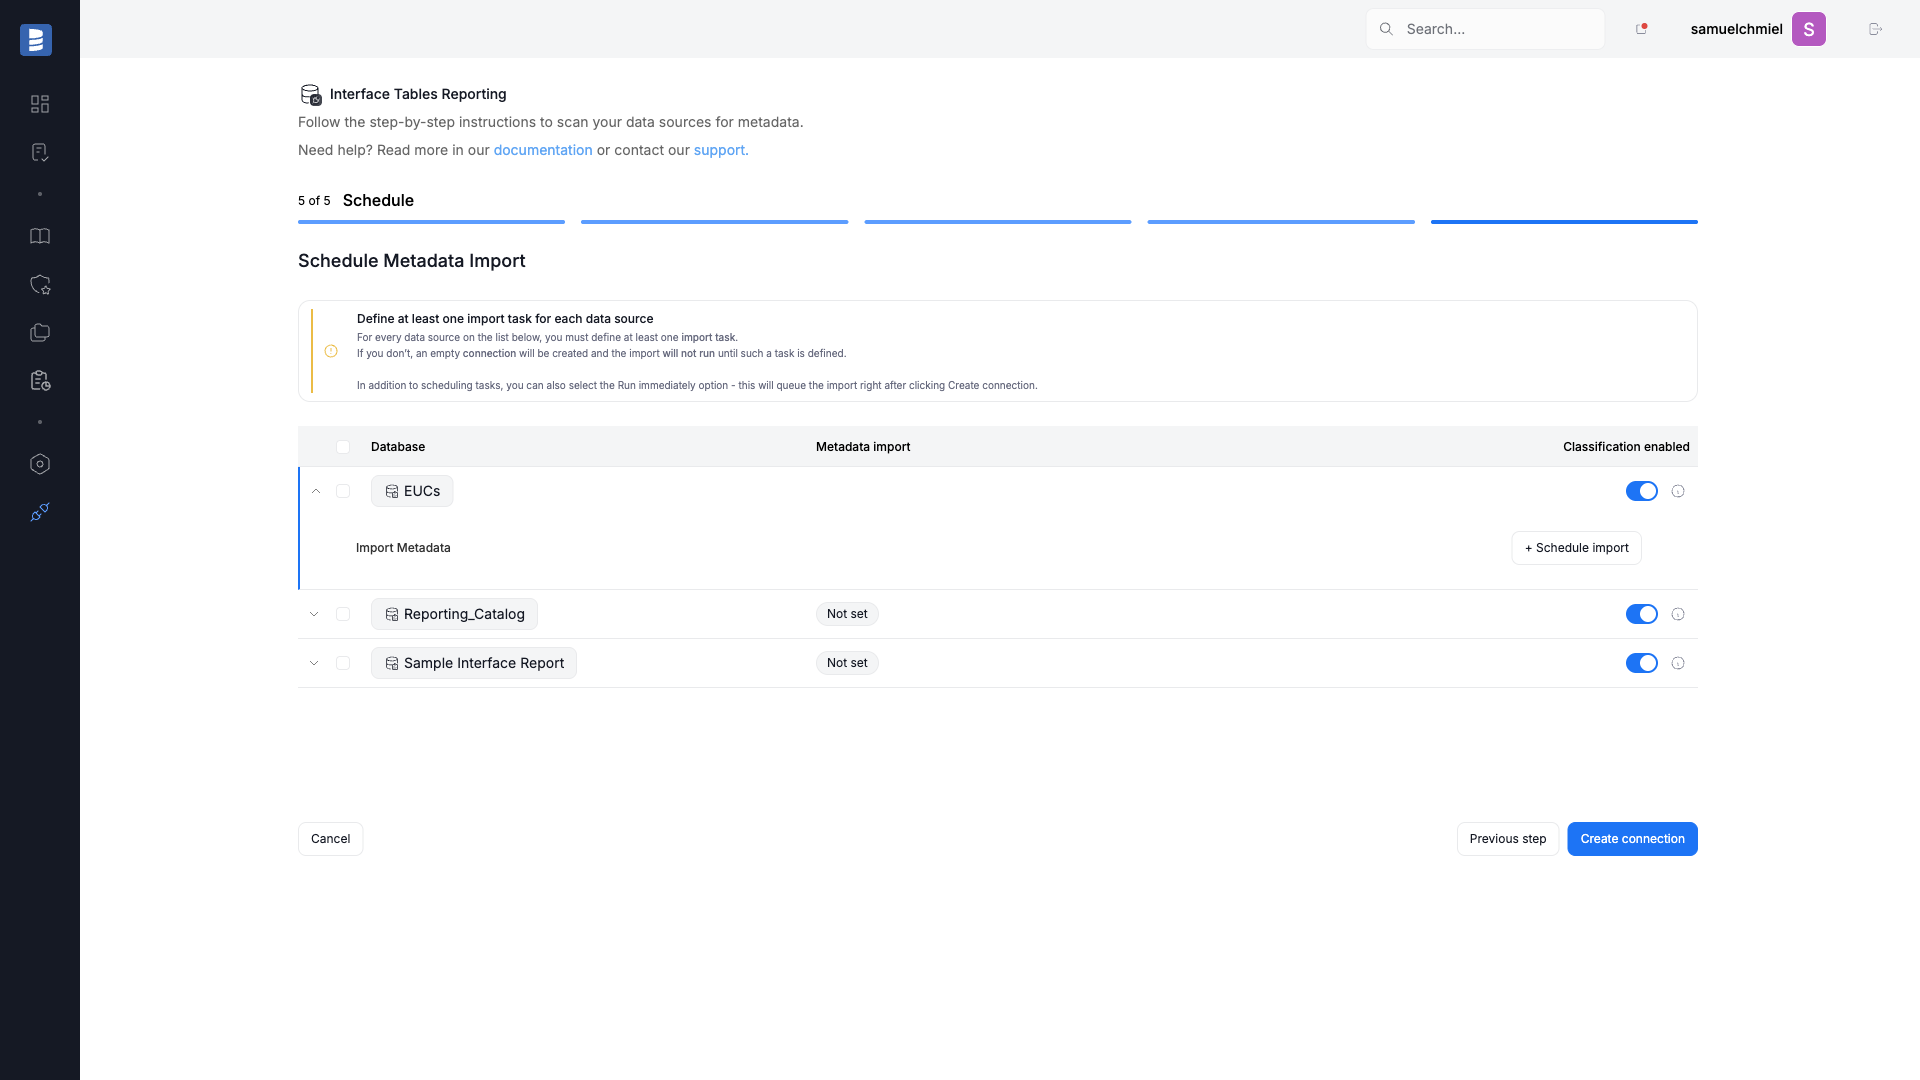
Task: Focus the Search input field
Action: [x=1485, y=29]
